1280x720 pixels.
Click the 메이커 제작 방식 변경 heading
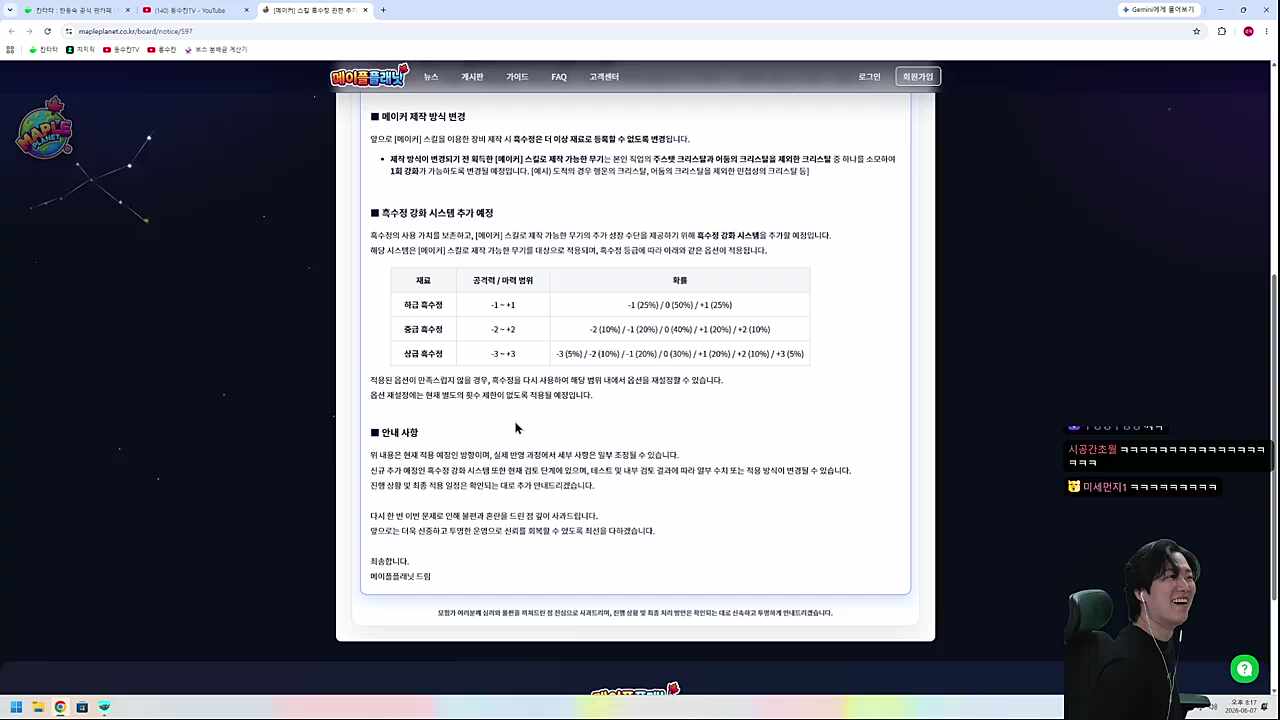pos(418,117)
